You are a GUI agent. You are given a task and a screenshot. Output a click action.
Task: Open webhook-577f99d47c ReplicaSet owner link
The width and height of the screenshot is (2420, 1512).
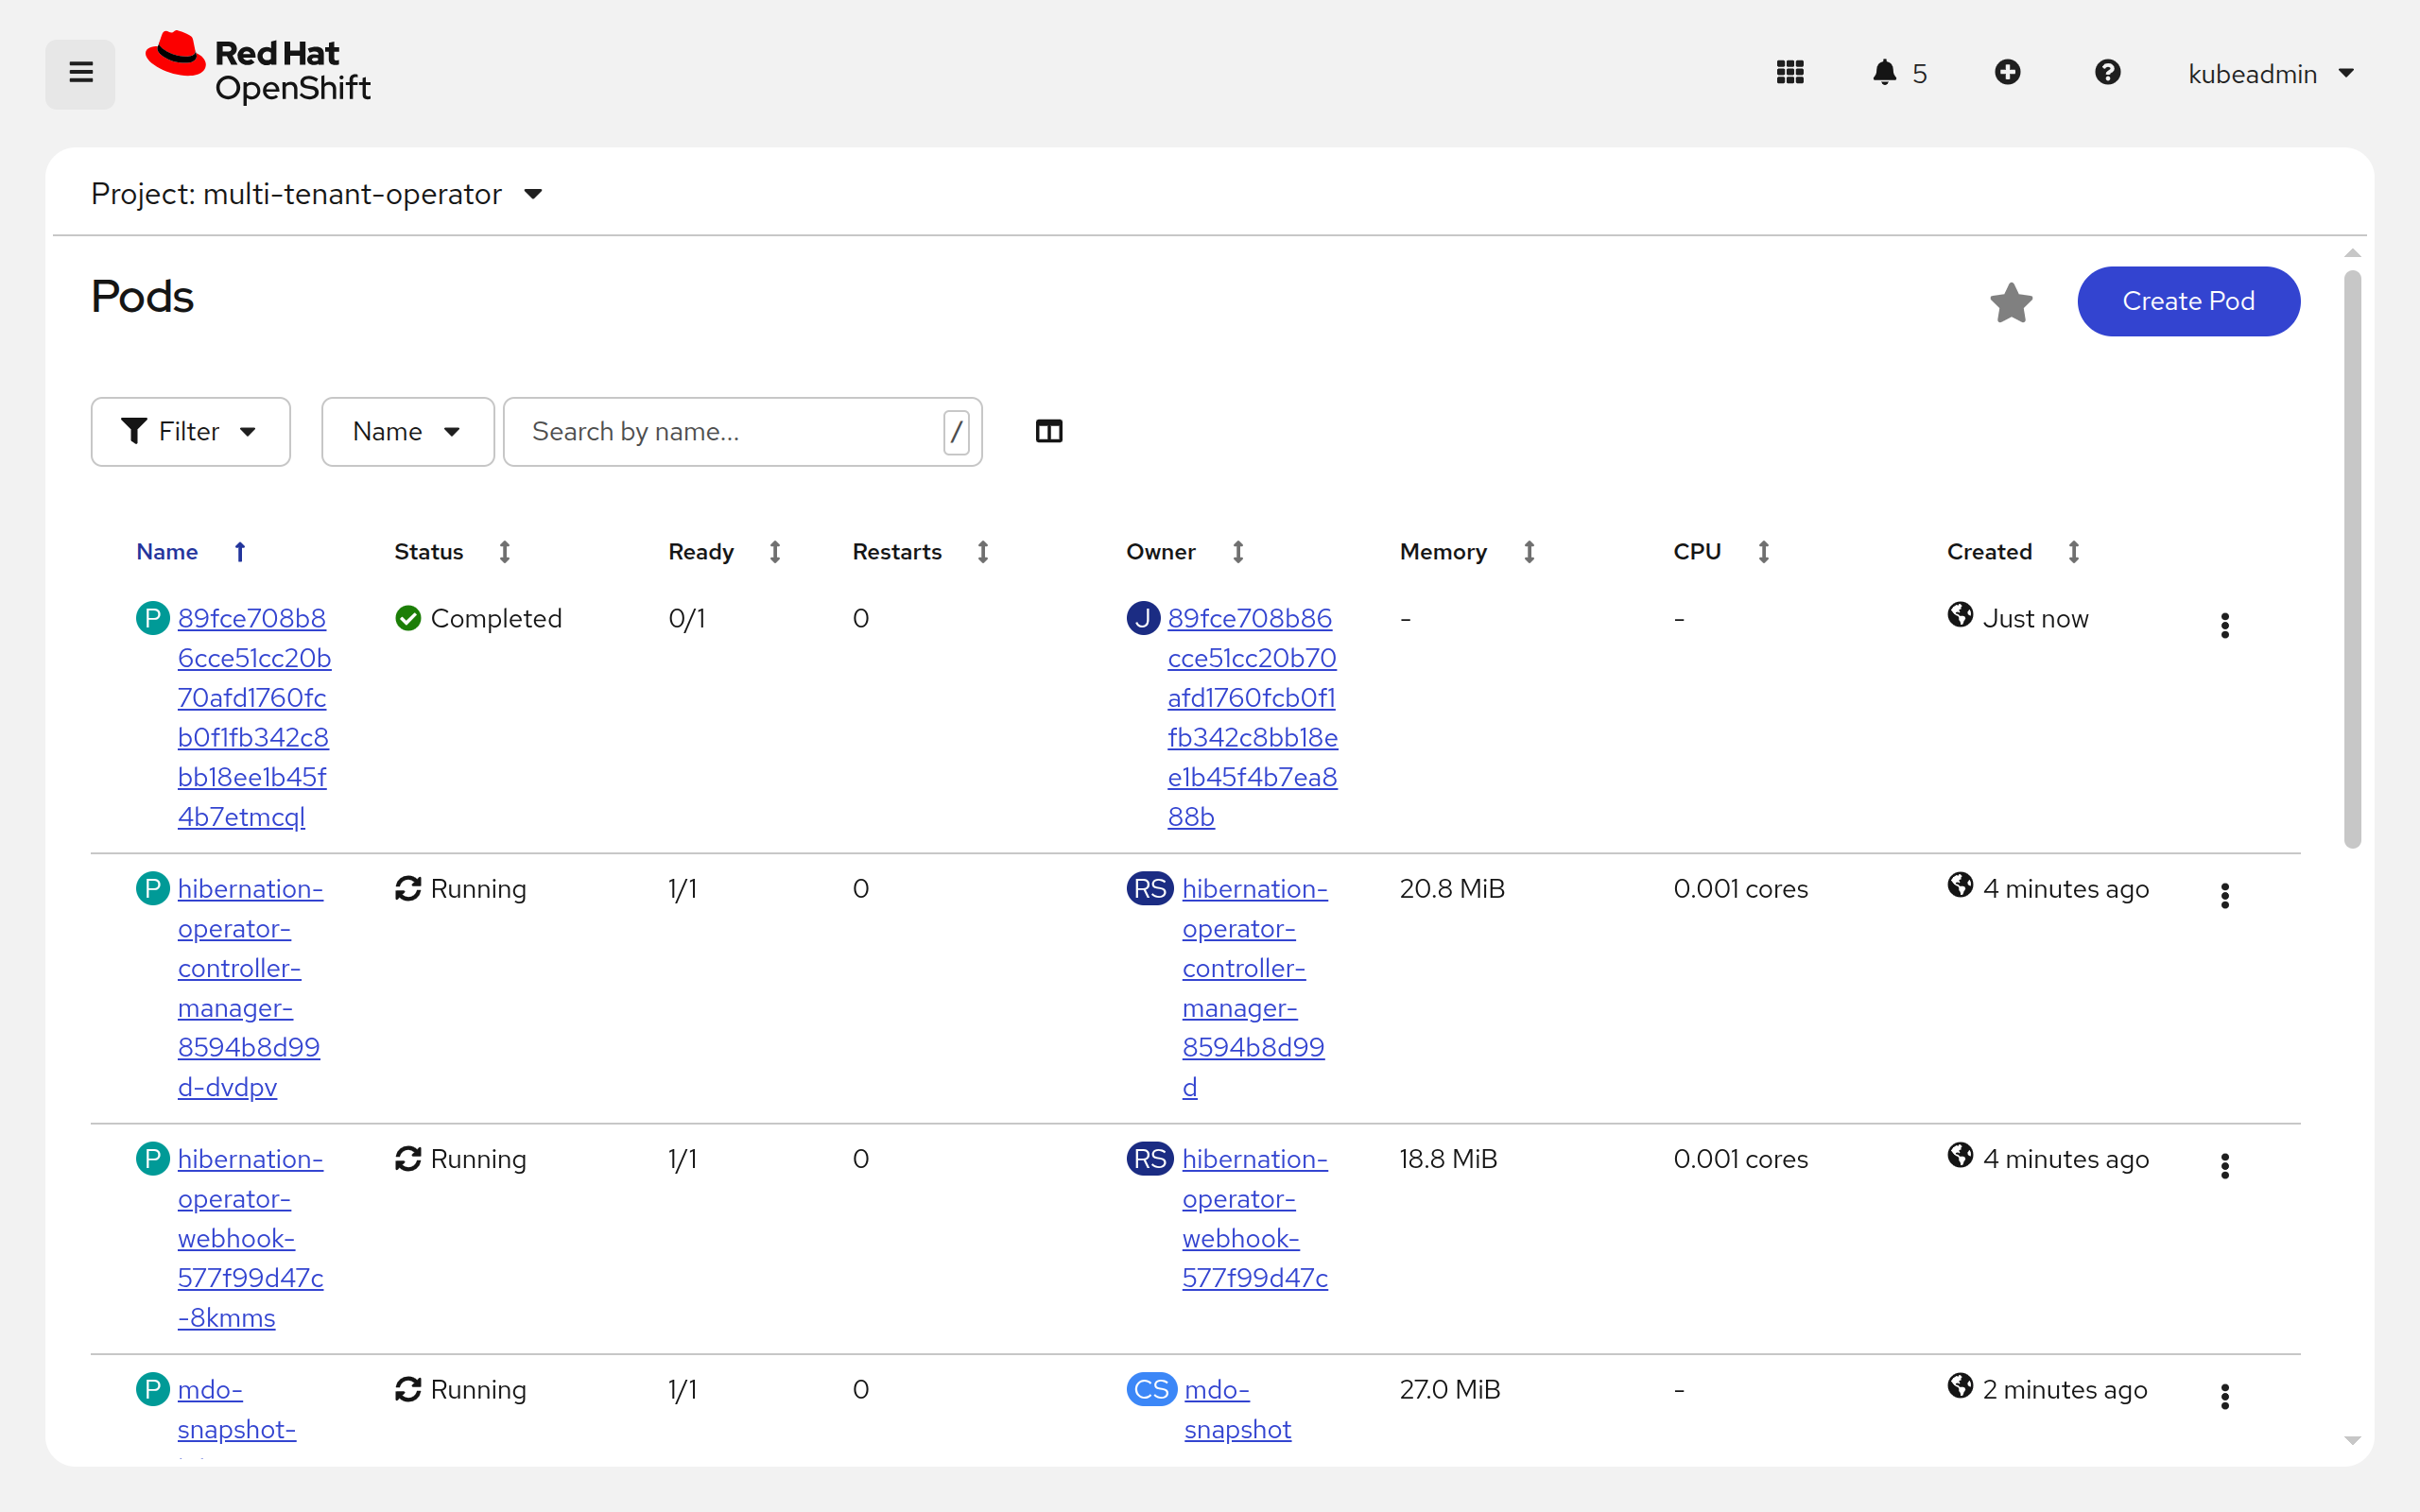[x=1254, y=1218]
